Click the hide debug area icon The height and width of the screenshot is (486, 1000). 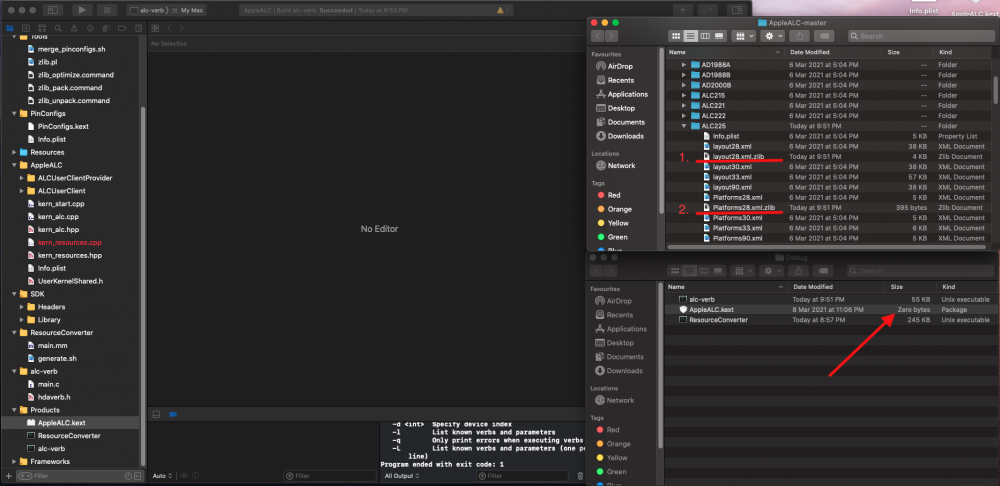(x=156, y=414)
